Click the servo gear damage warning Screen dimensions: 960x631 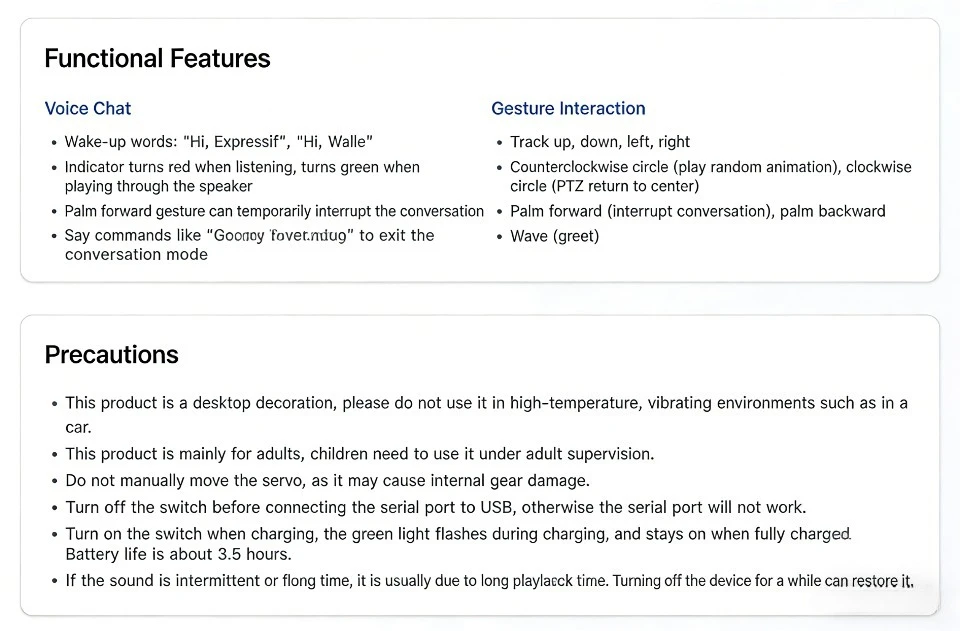(x=328, y=480)
